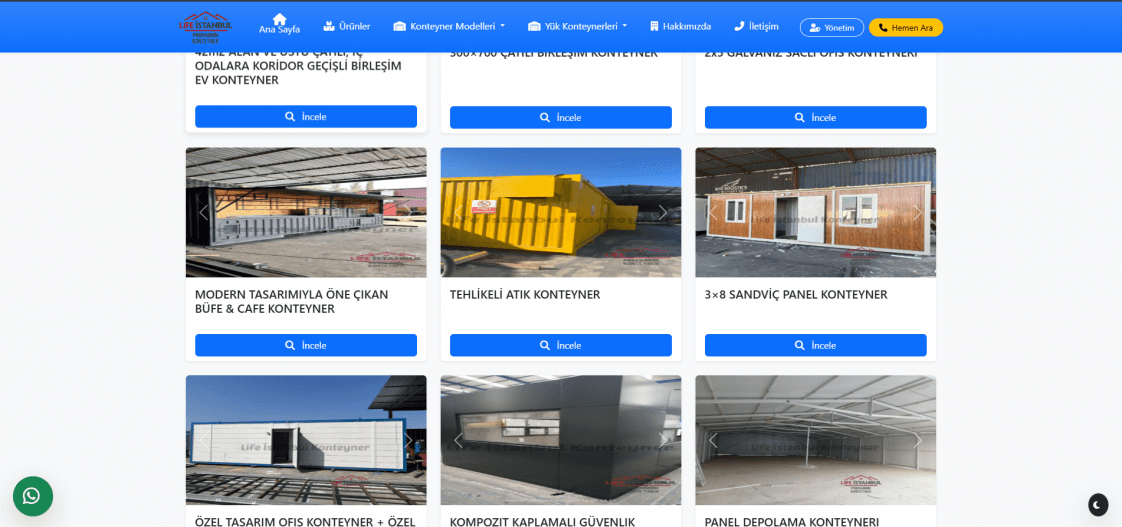İncele the galvaniz saçlı ofis konteyneri
1122x527 pixels.
tap(815, 117)
